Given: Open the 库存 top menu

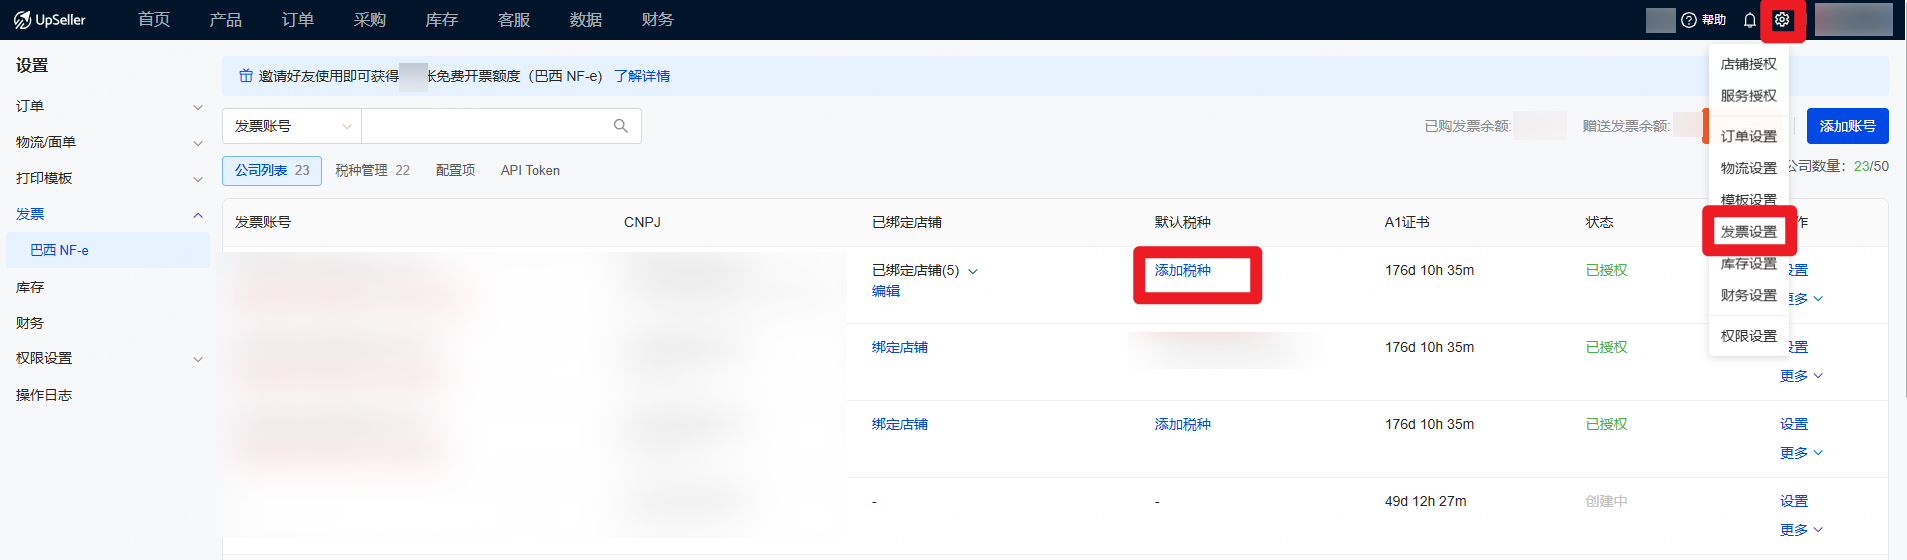Looking at the screenshot, I should click(x=442, y=20).
